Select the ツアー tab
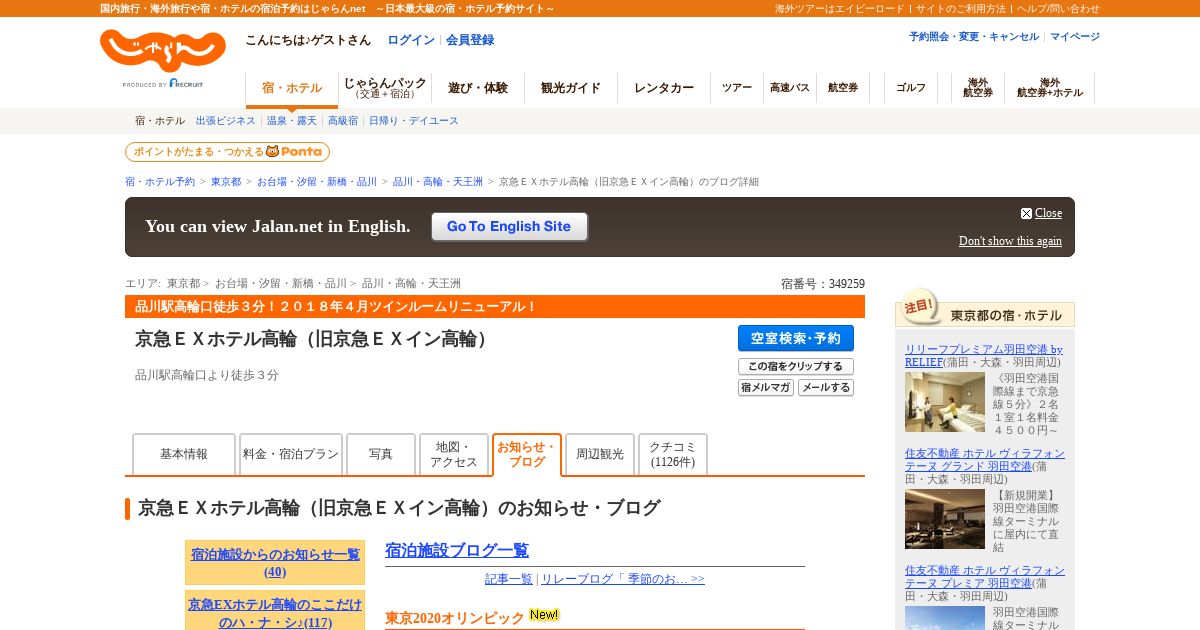Viewport: 1200px width, 630px height. [x=737, y=88]
